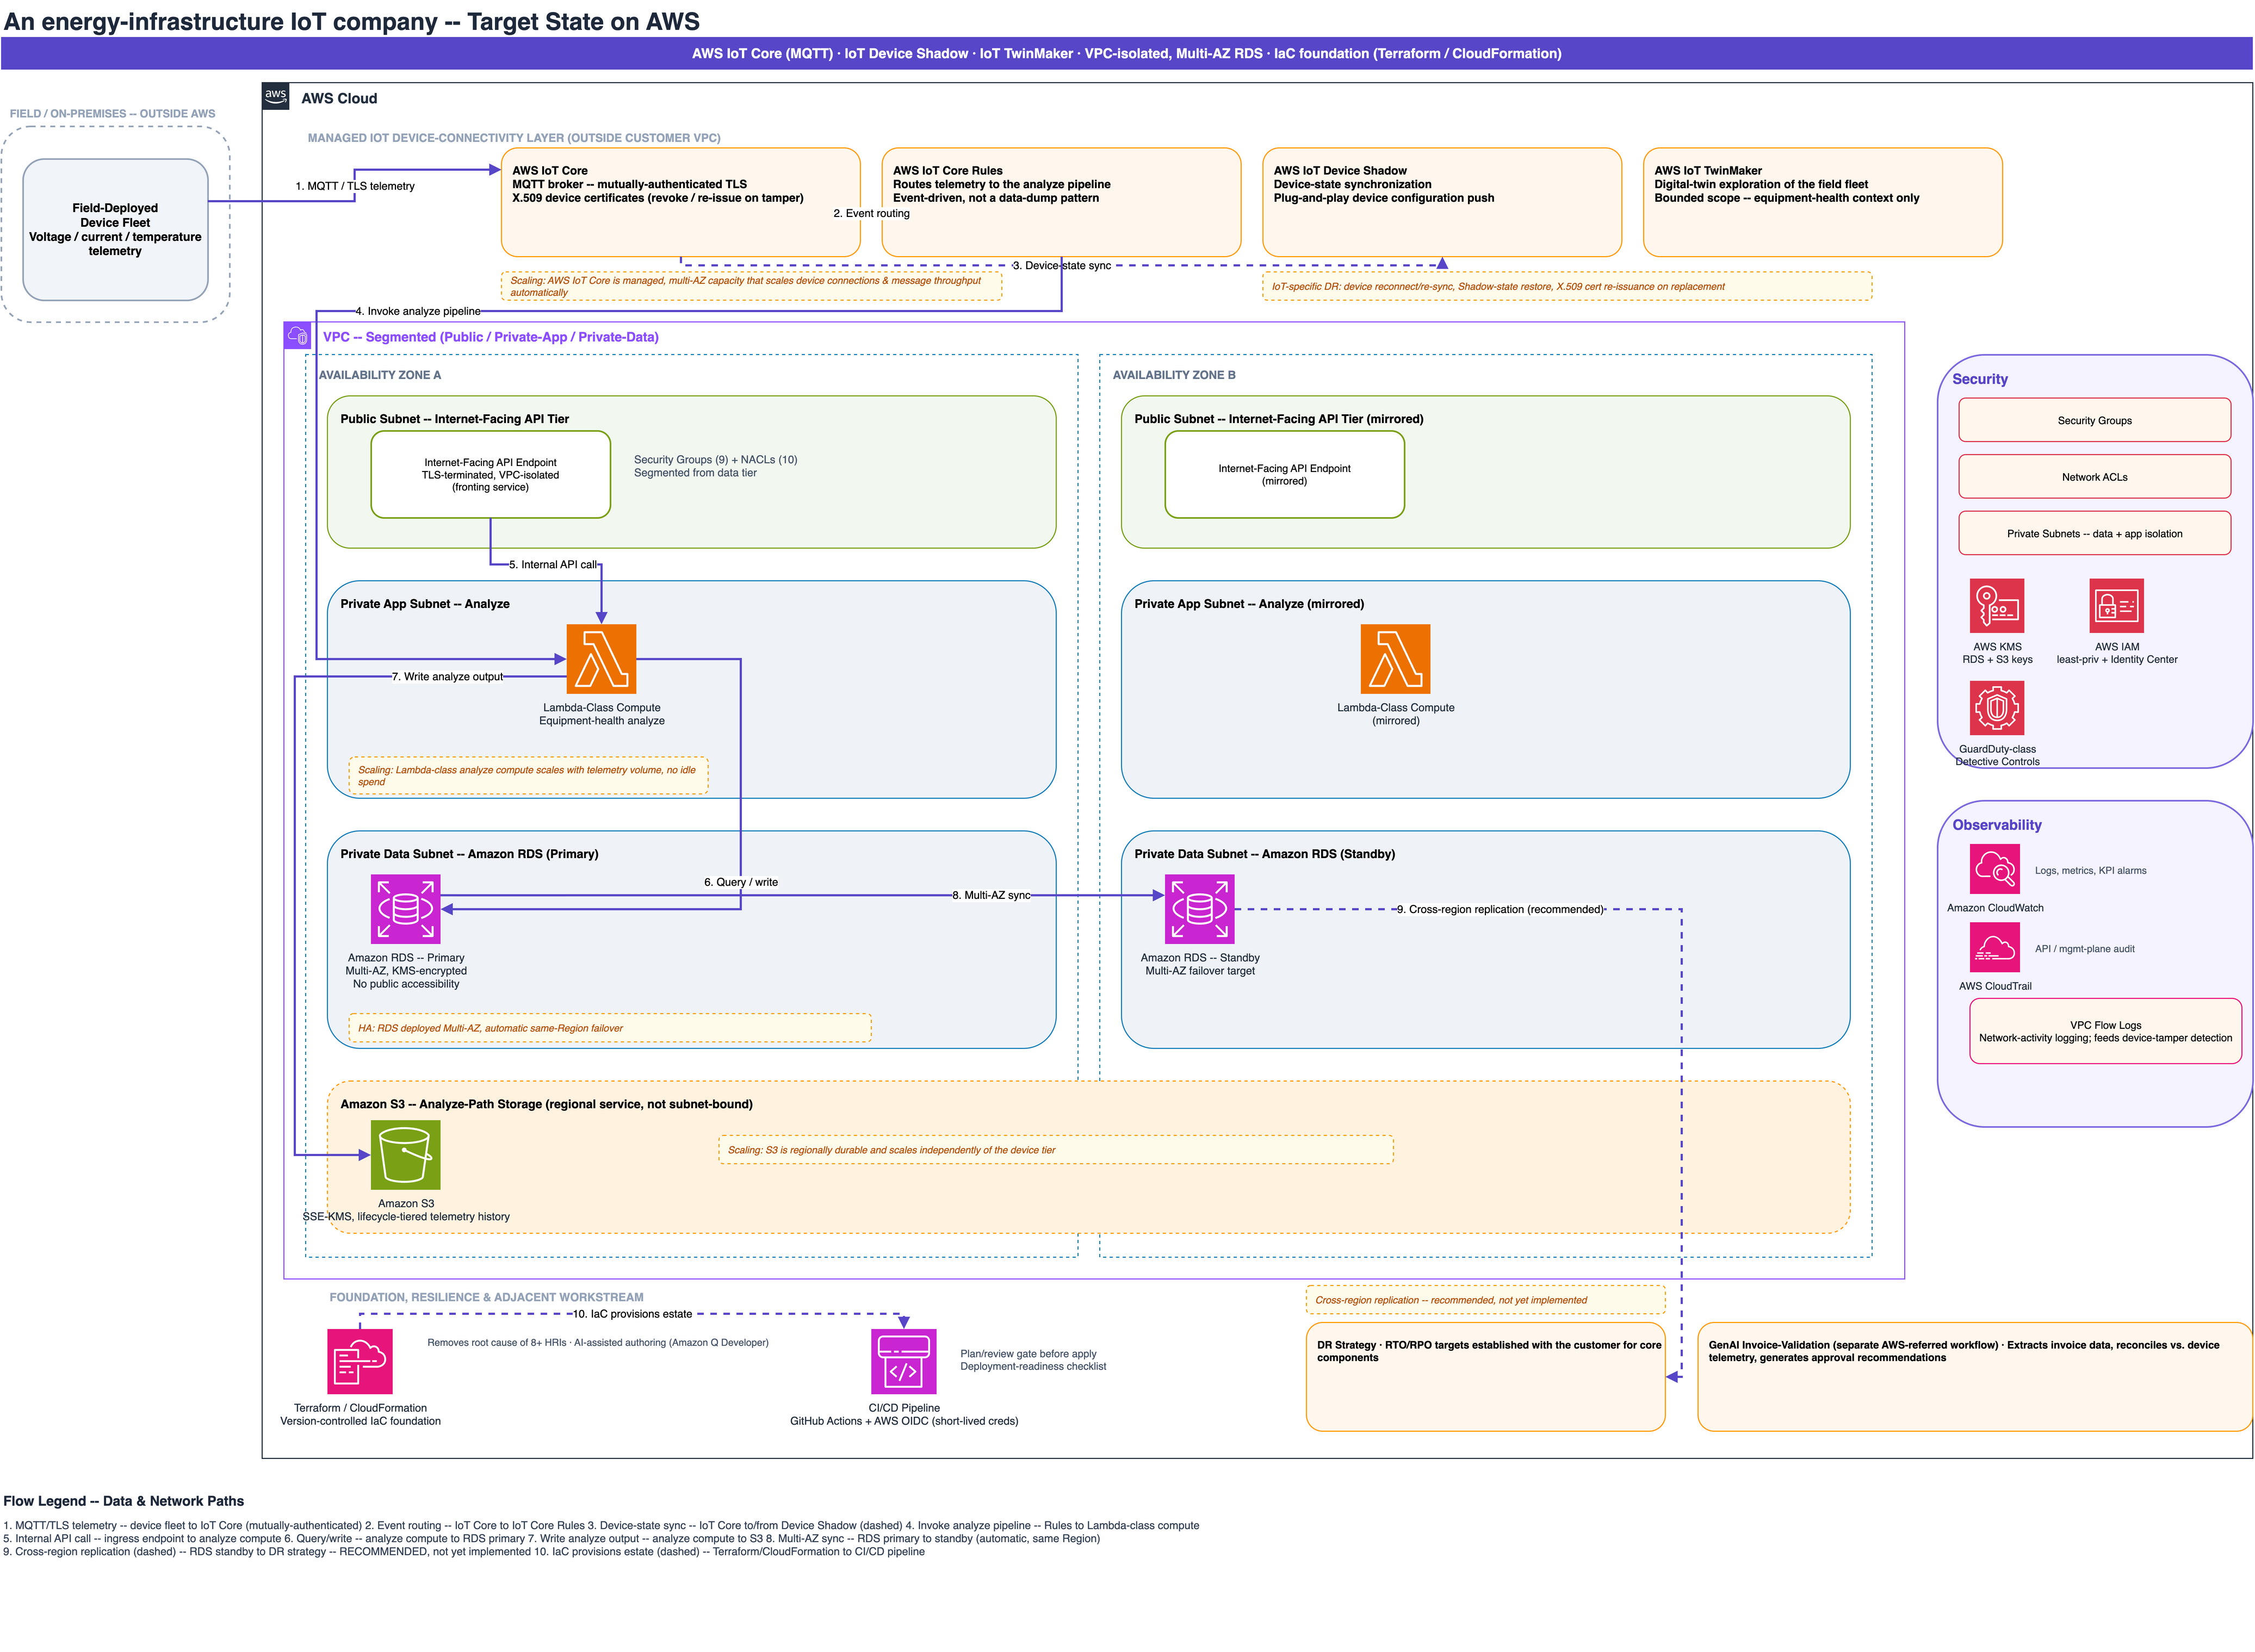The width and height of the screenshot is (2255, 1652).
Task: Select the CI/CD Pipeline icon
Action: pos(903,1361)
